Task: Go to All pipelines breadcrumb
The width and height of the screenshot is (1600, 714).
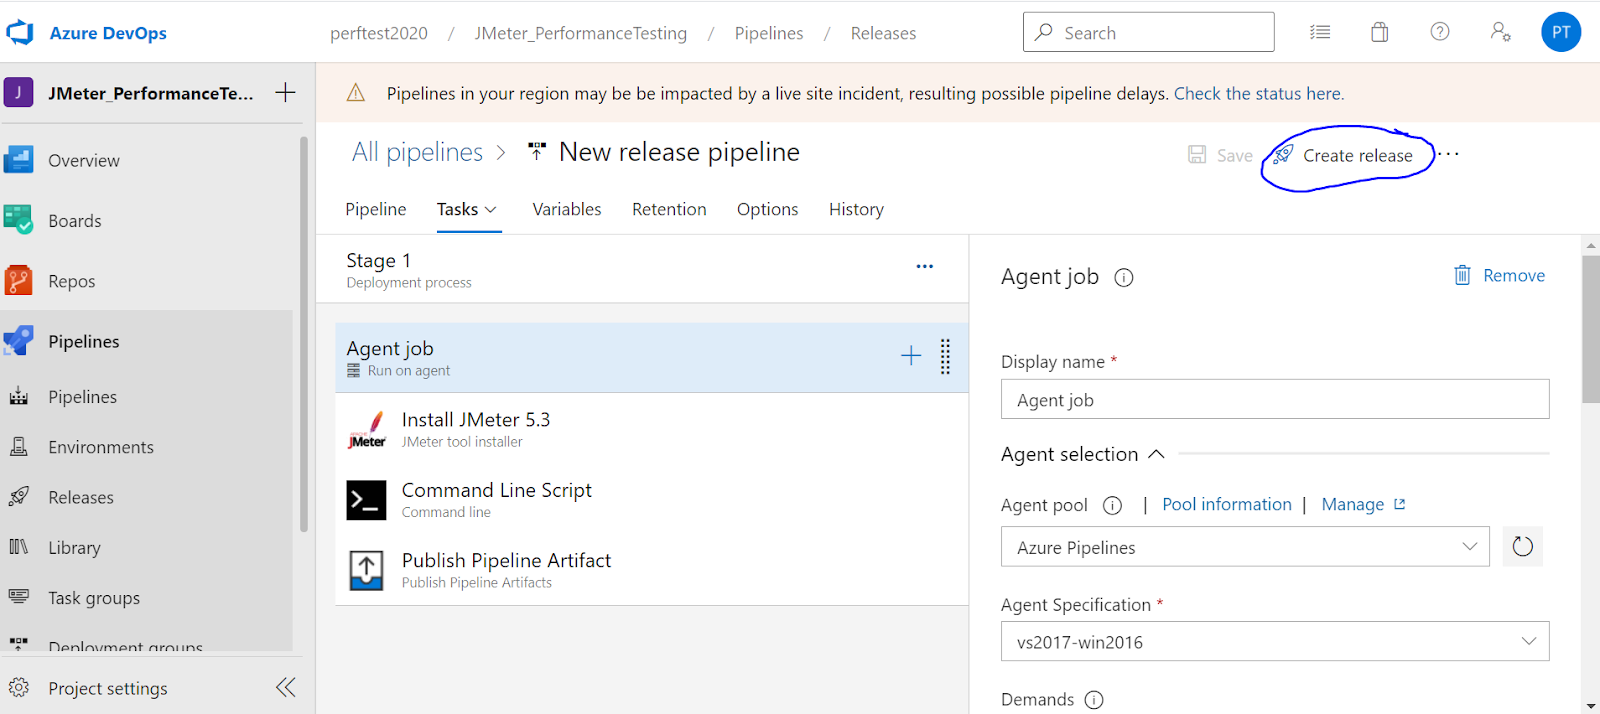Action: 417,152
